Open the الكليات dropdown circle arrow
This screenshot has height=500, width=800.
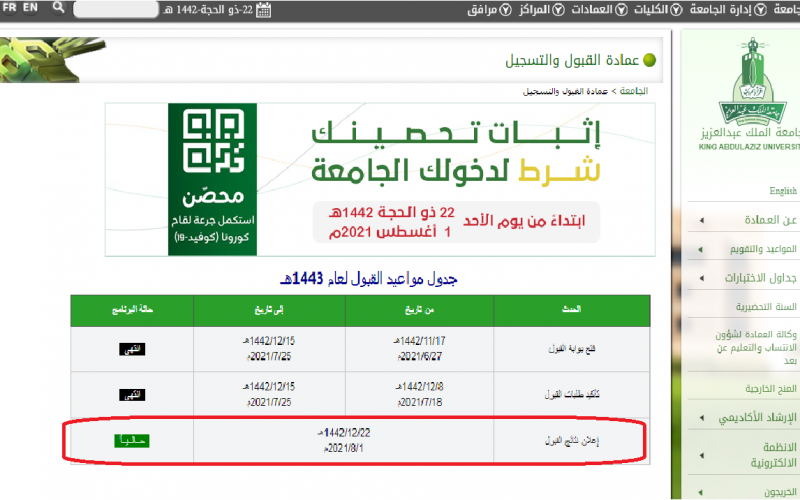[x=676, y=10]
